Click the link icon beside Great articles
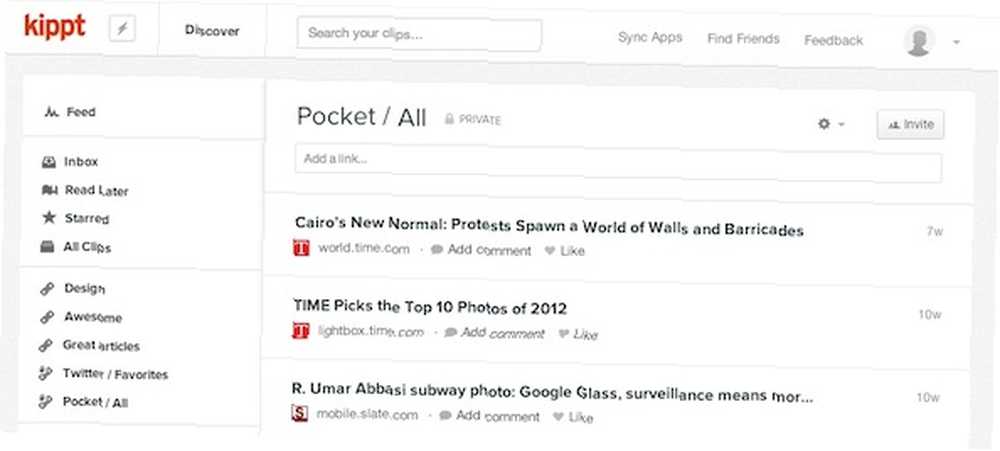Viewport: 1000px width, 451px height. tap(45, 346)
